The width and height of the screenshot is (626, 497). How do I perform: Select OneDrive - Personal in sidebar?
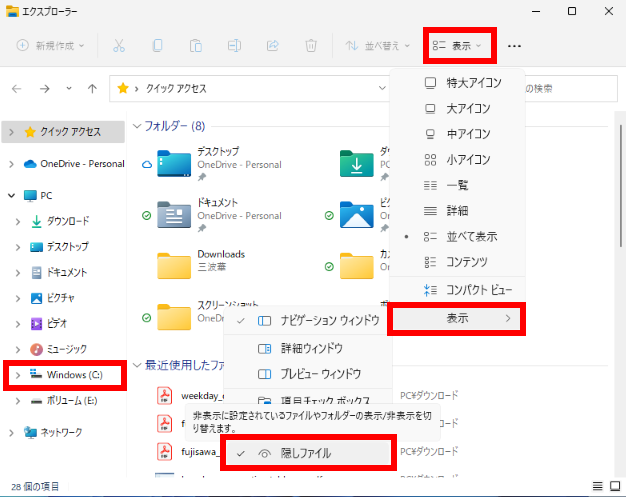pyautogui.click(x=74, y=164)
